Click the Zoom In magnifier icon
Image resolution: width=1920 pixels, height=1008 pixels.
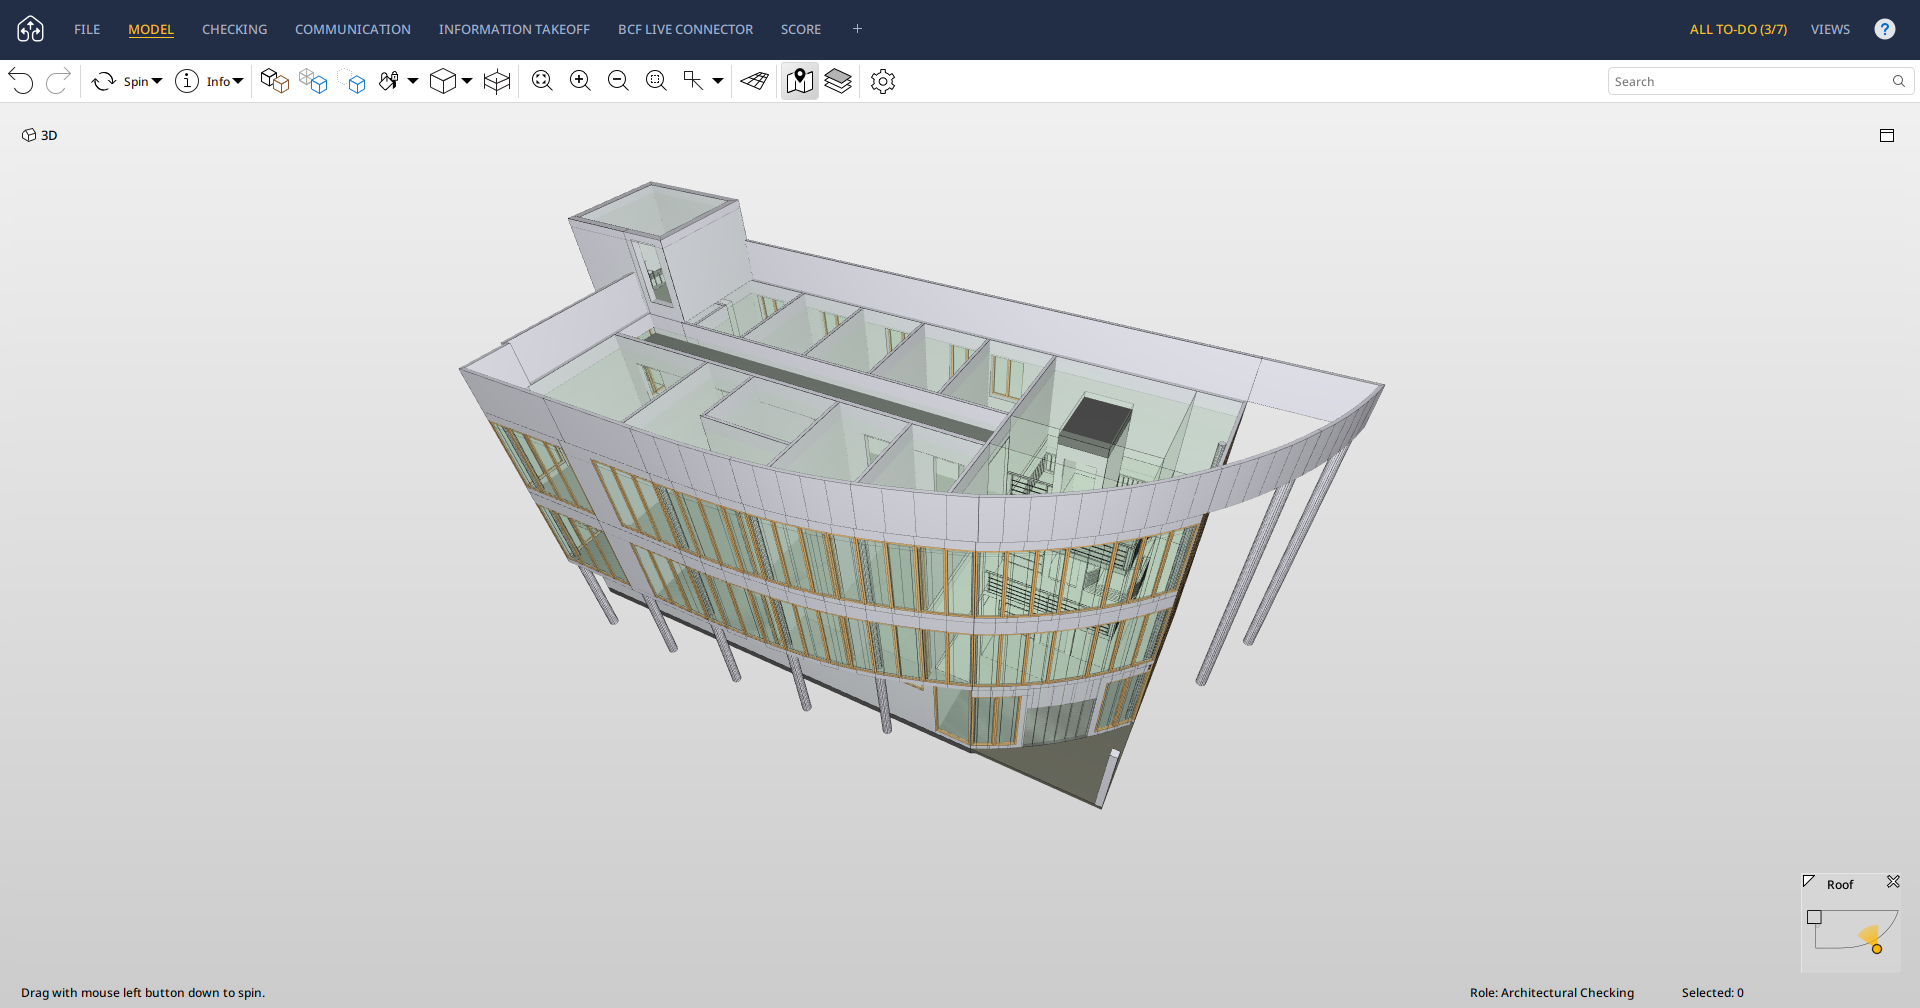[580, 81]
